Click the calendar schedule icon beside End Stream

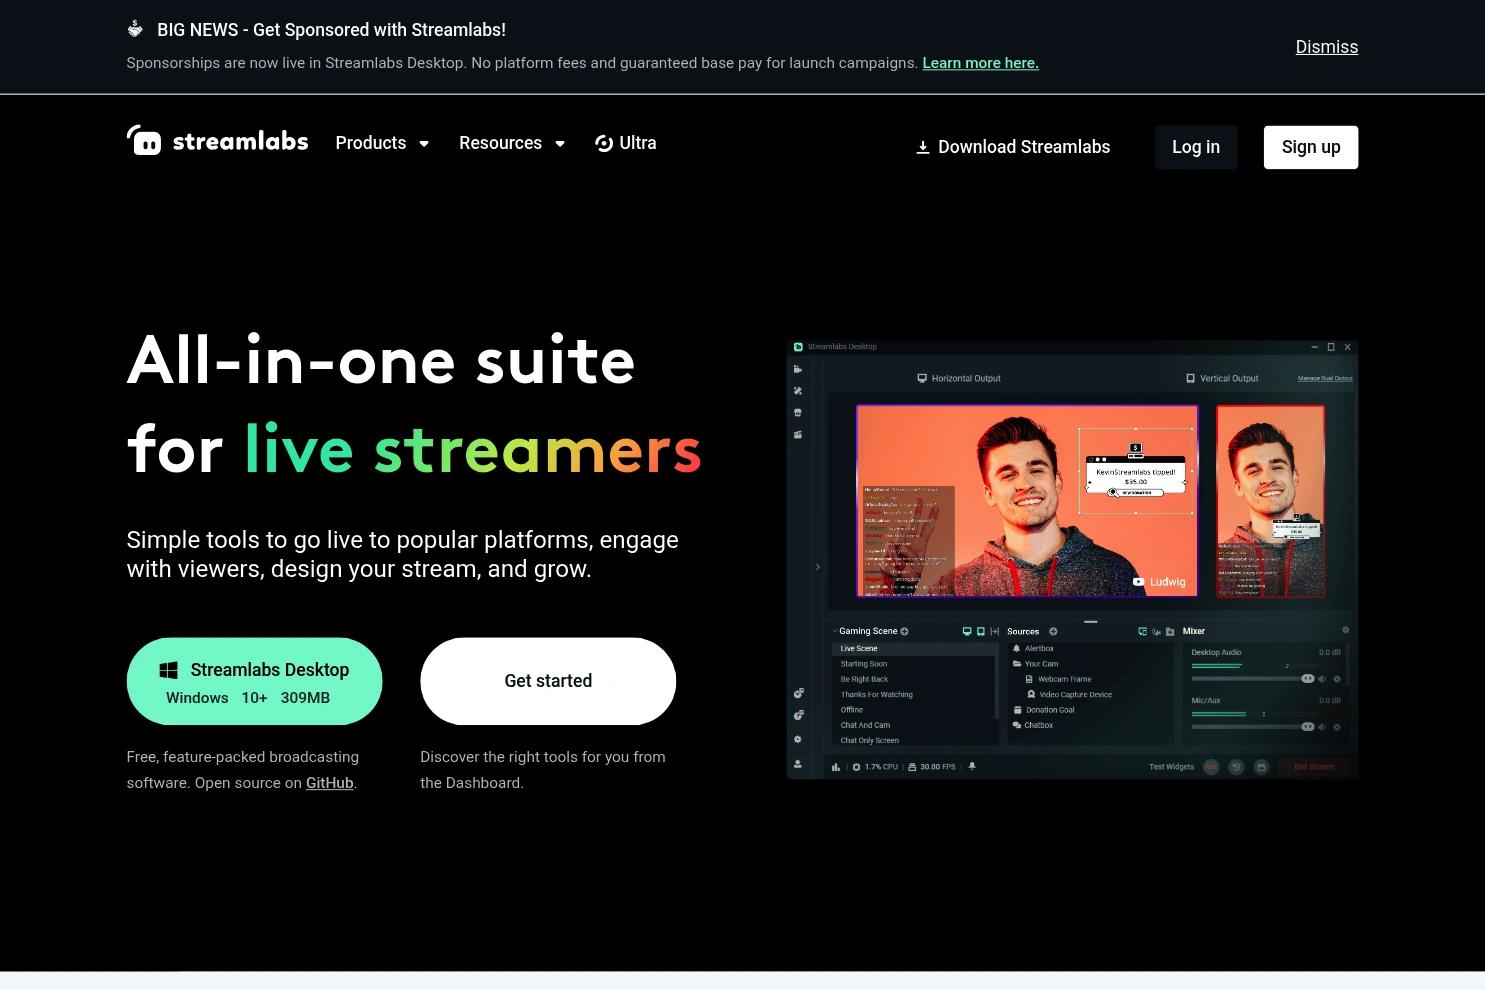[1261, 767]
